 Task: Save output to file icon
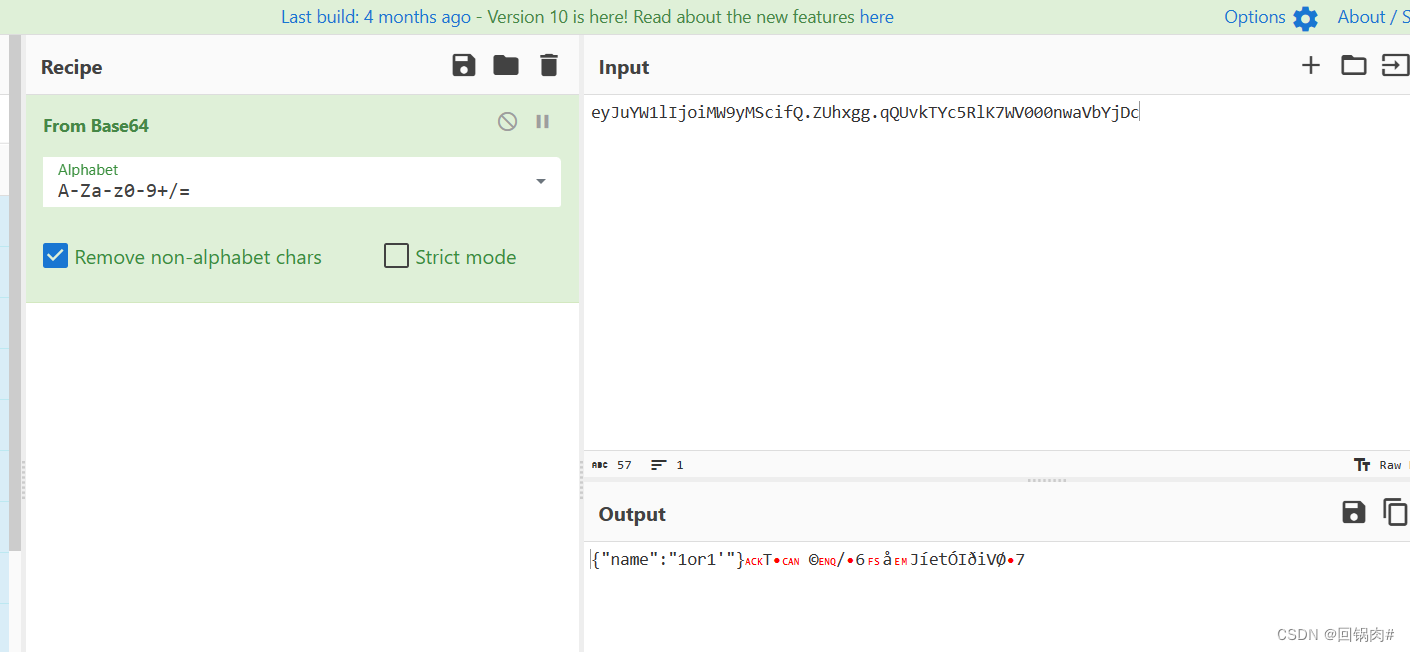click(1354, 513)
